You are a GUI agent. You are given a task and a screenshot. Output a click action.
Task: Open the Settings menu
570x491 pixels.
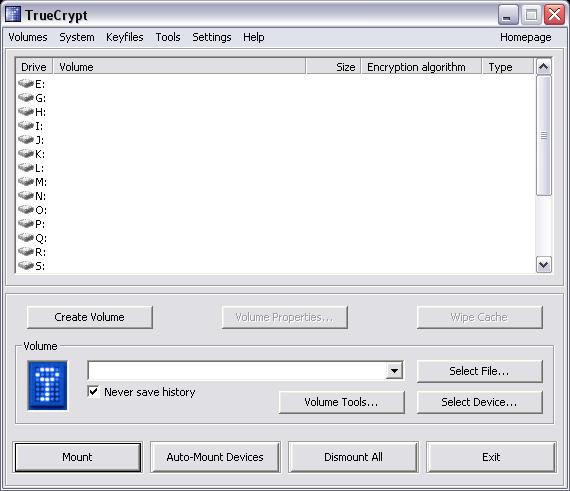coord(212,37)
